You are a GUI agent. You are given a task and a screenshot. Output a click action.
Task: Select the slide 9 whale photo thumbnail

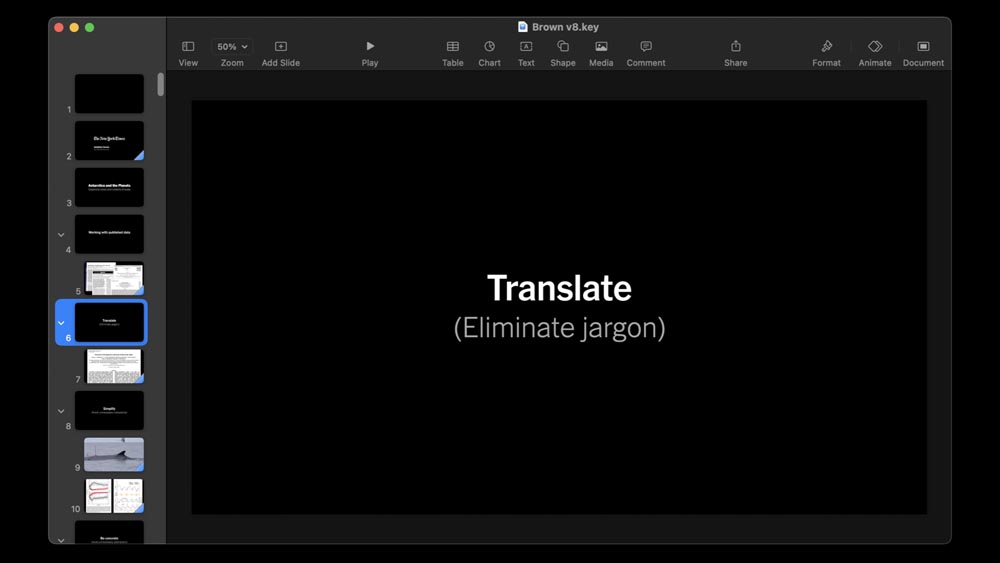[x=114, y=454]
